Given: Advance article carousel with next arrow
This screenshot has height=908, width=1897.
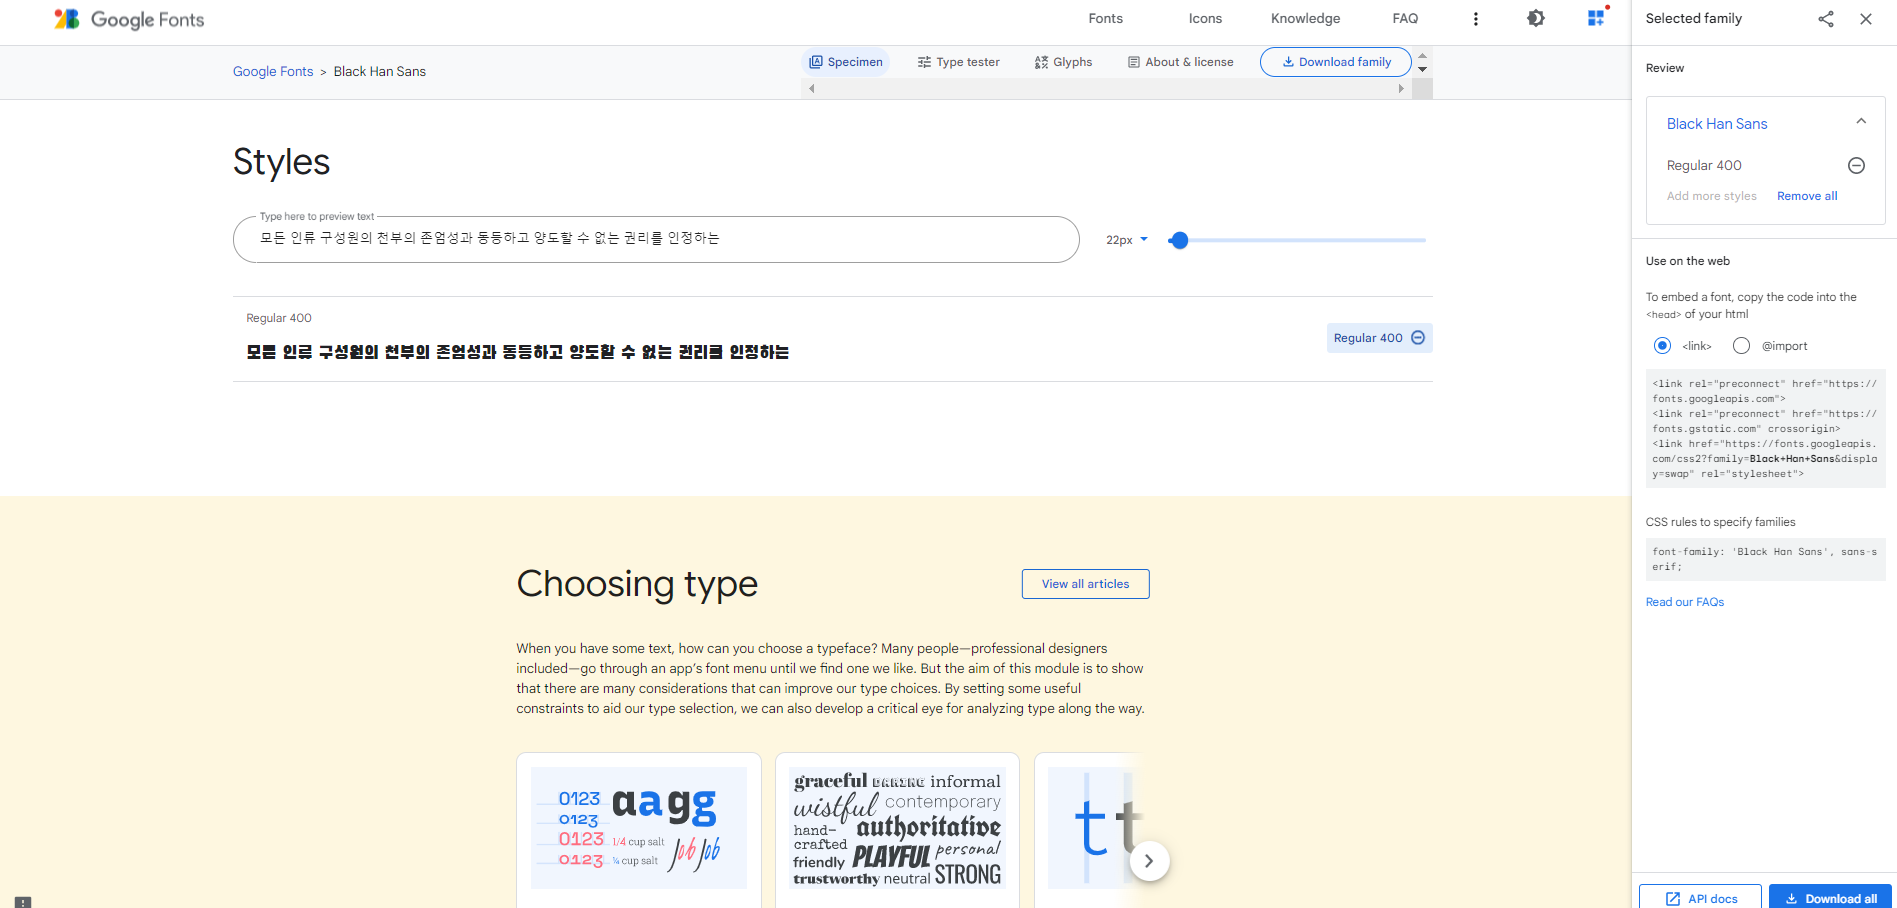Looking at the screenshot, I should click(x=1149, y=861).
